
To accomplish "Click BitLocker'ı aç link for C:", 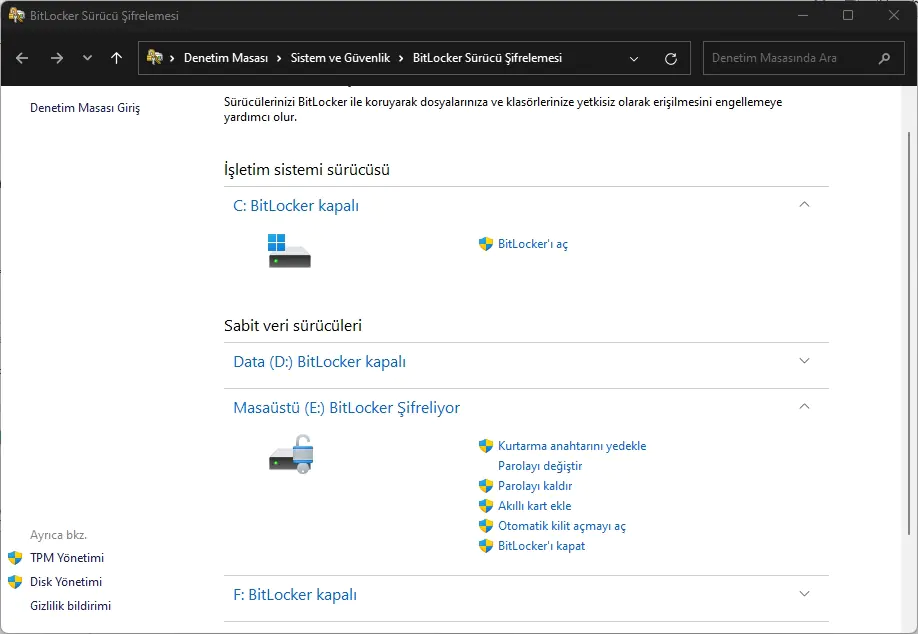I will coord(532,244).
